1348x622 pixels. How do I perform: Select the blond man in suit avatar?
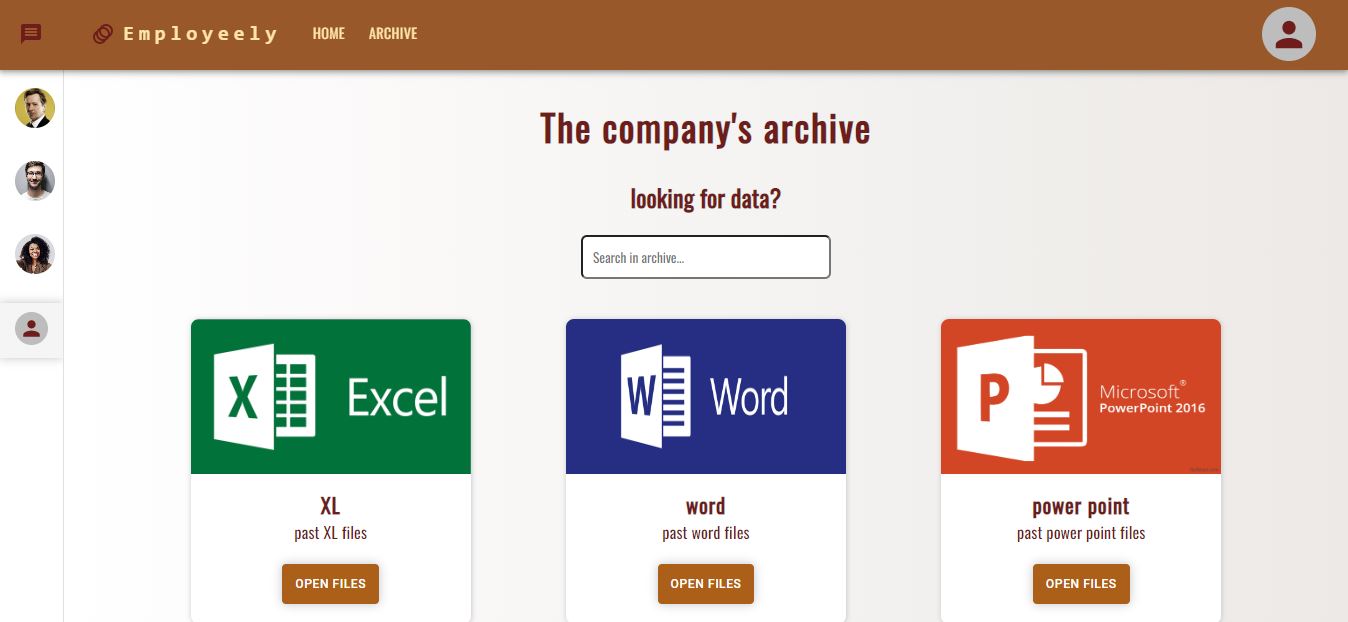pyautogui.click(x=35, y=108)
